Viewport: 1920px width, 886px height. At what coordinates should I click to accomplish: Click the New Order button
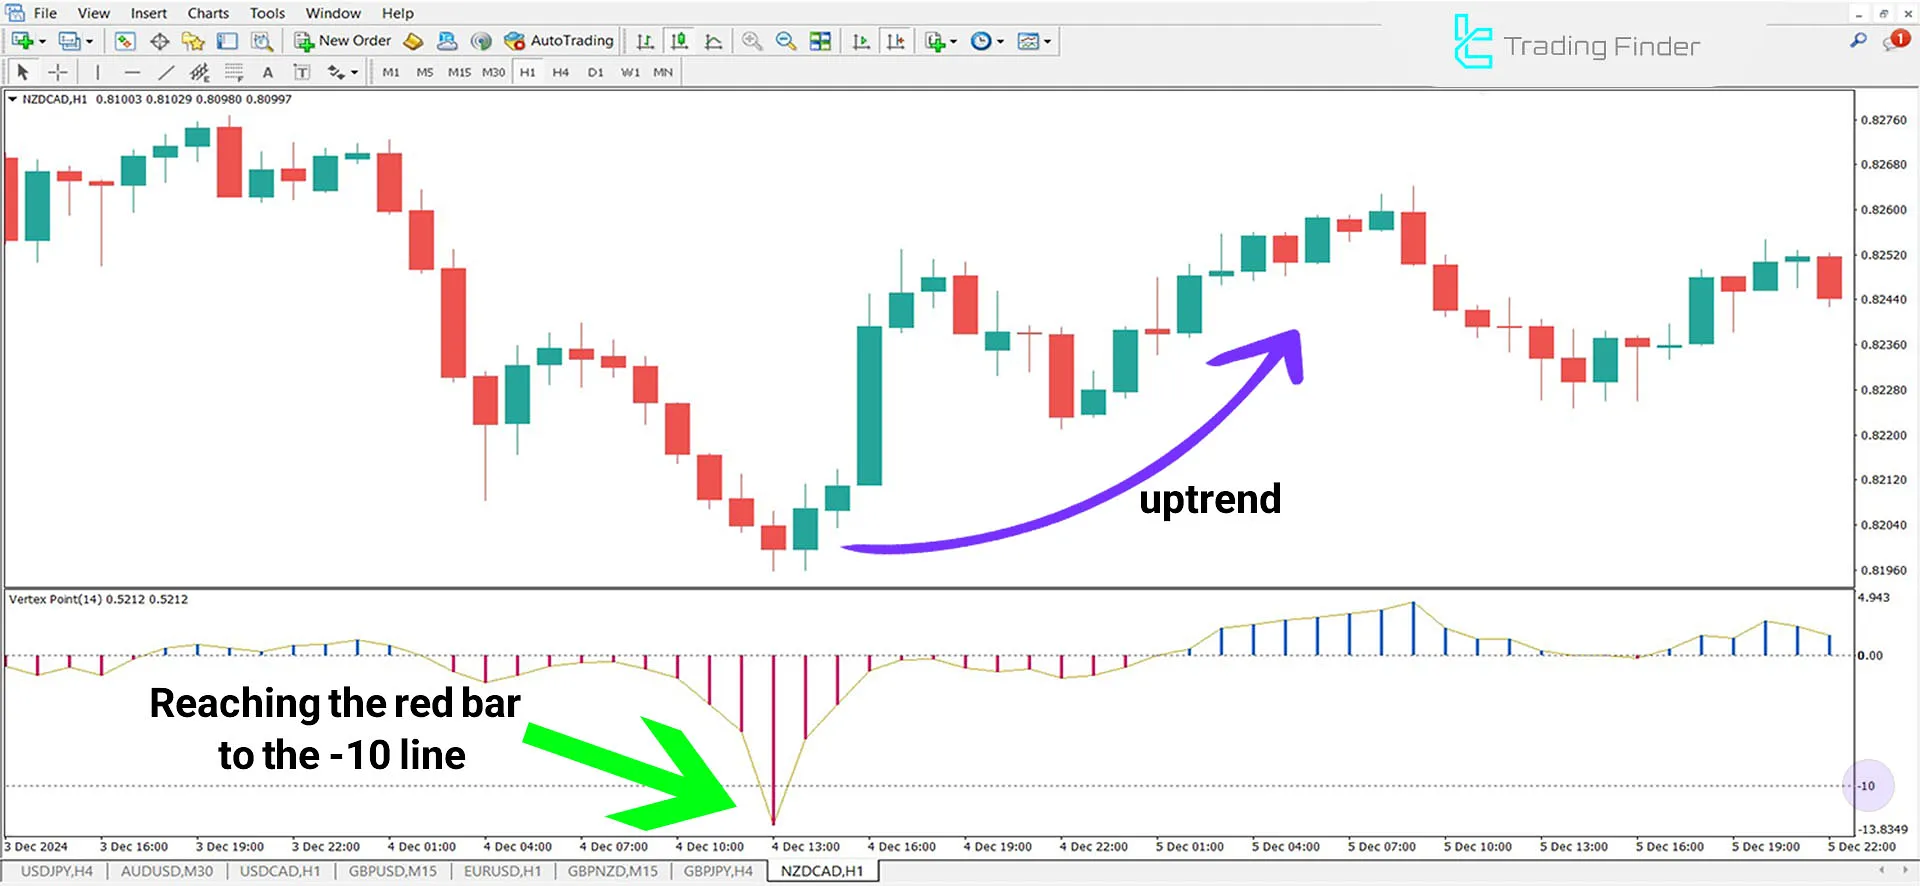pos(343,41)
